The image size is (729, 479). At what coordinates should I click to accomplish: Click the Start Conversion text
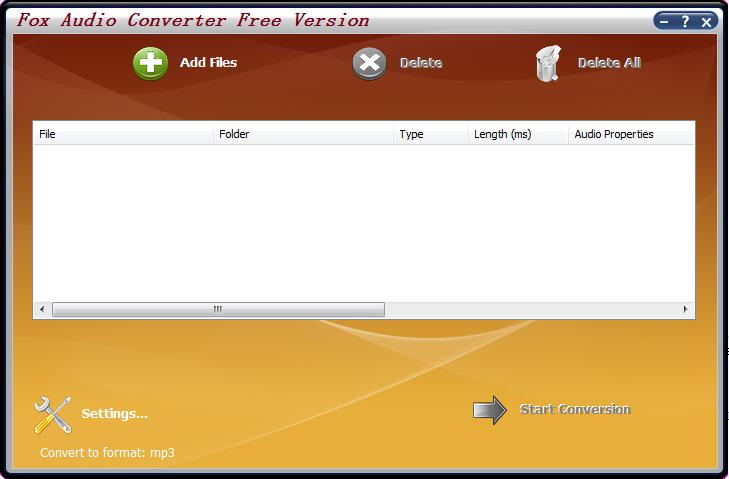(575, 409)
